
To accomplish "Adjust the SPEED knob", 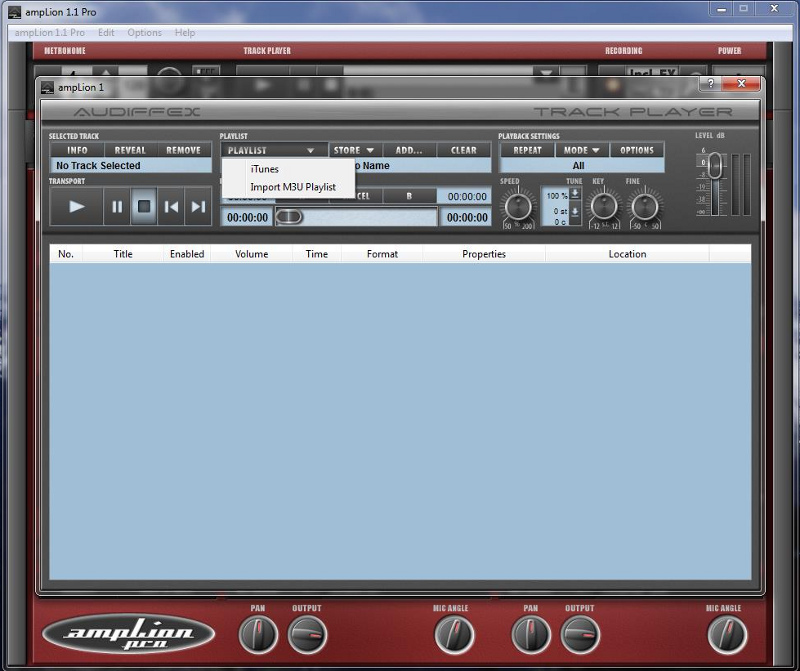I will [518, 207].
